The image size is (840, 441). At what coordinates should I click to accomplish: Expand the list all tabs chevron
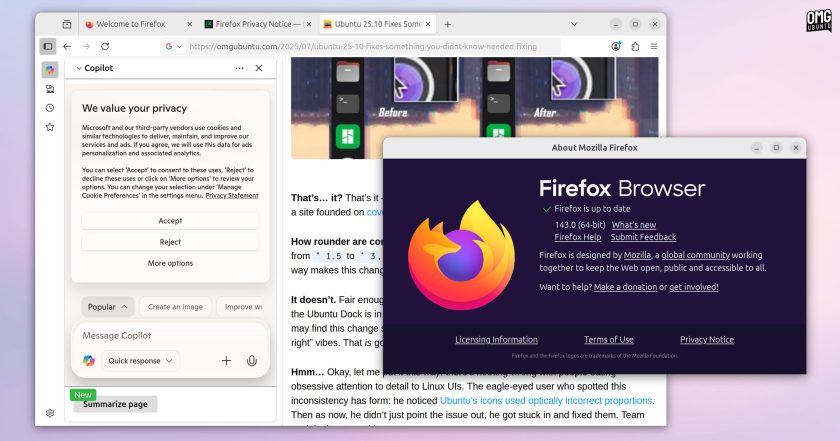pos(574,24)
